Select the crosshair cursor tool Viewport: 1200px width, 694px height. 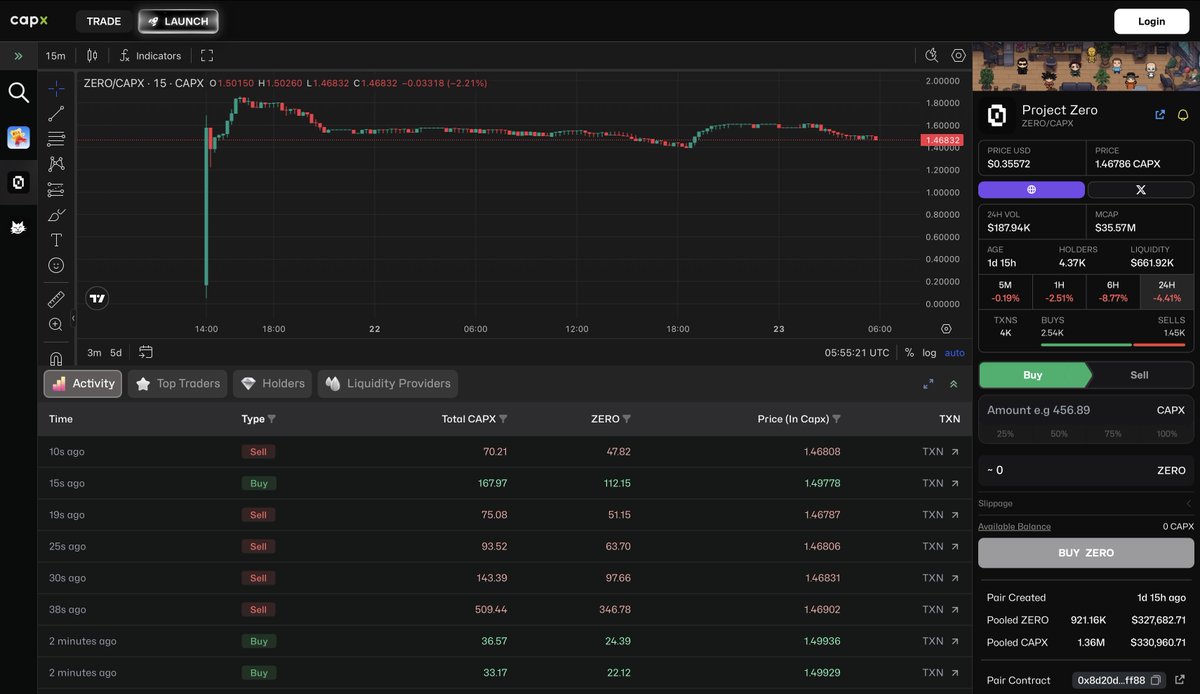[56, 87]
